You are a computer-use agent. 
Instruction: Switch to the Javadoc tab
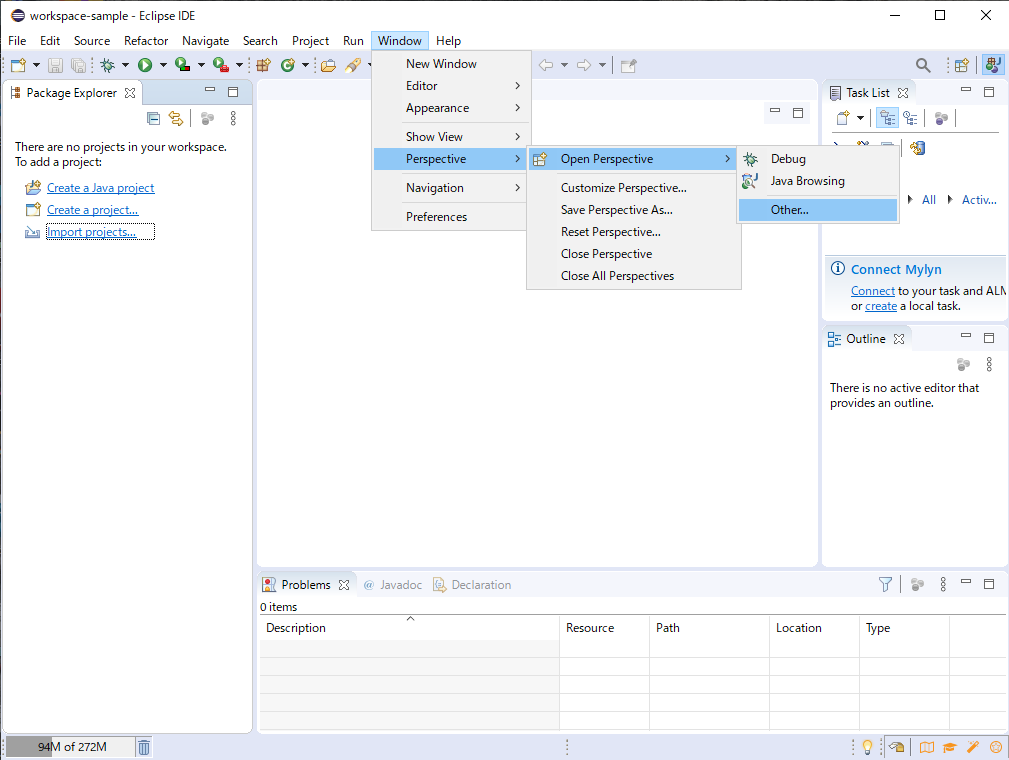click(400, 585)
